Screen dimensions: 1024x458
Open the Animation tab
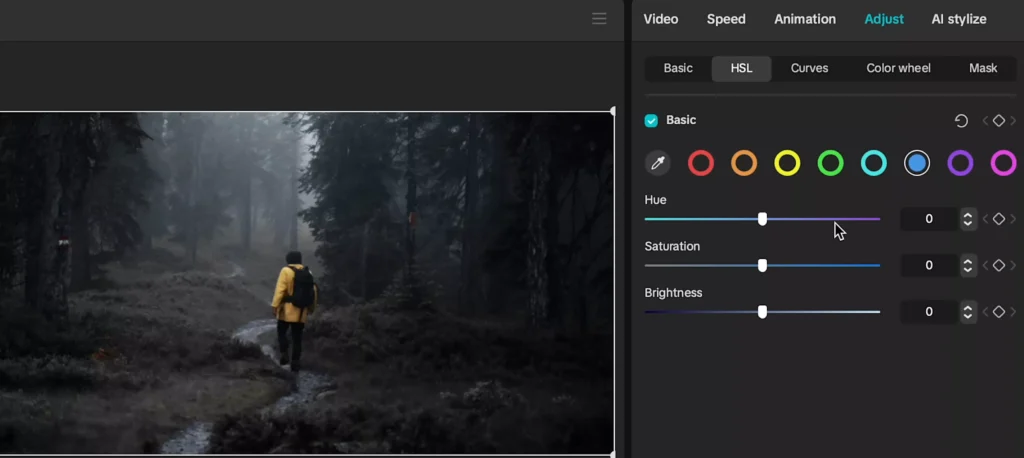click(x=804, y=19)
